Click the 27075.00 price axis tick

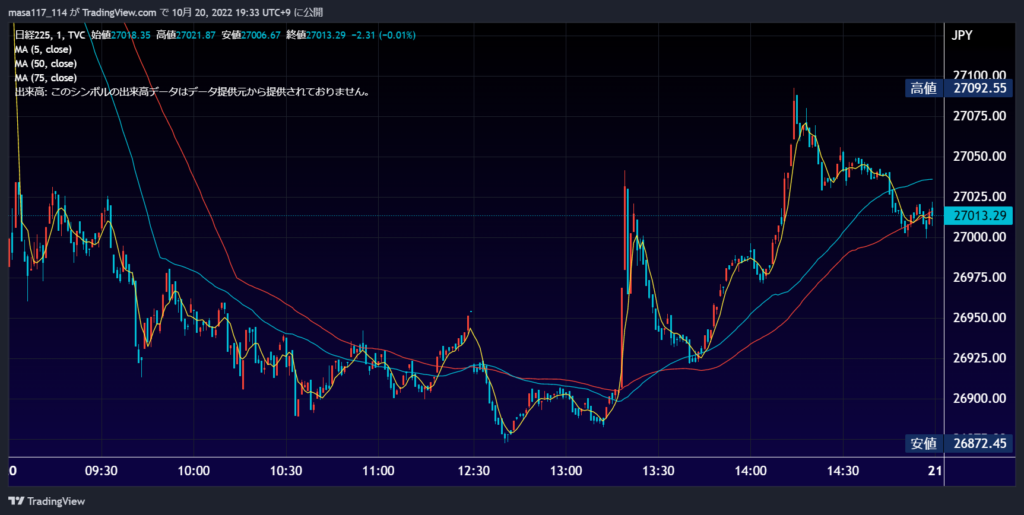point(980,116)
